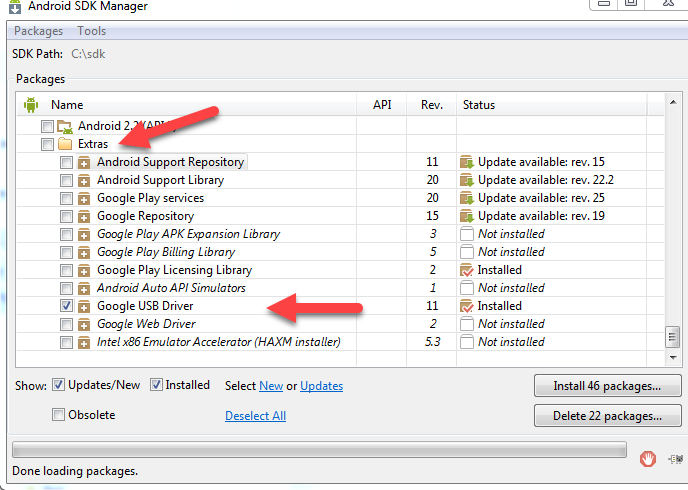Click update status icon for Google Repository

pos(467,216)
